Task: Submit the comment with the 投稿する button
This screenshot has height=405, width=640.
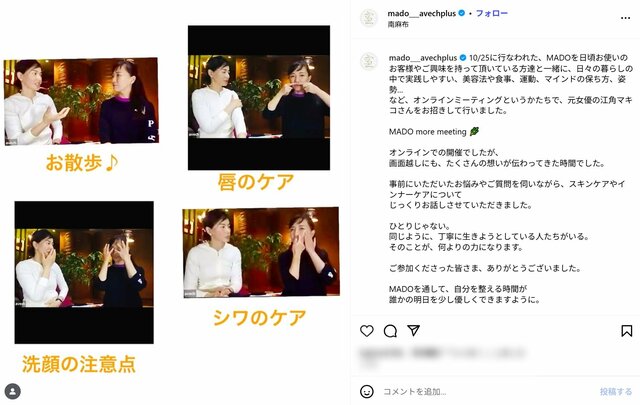Action: click(616, 392)
